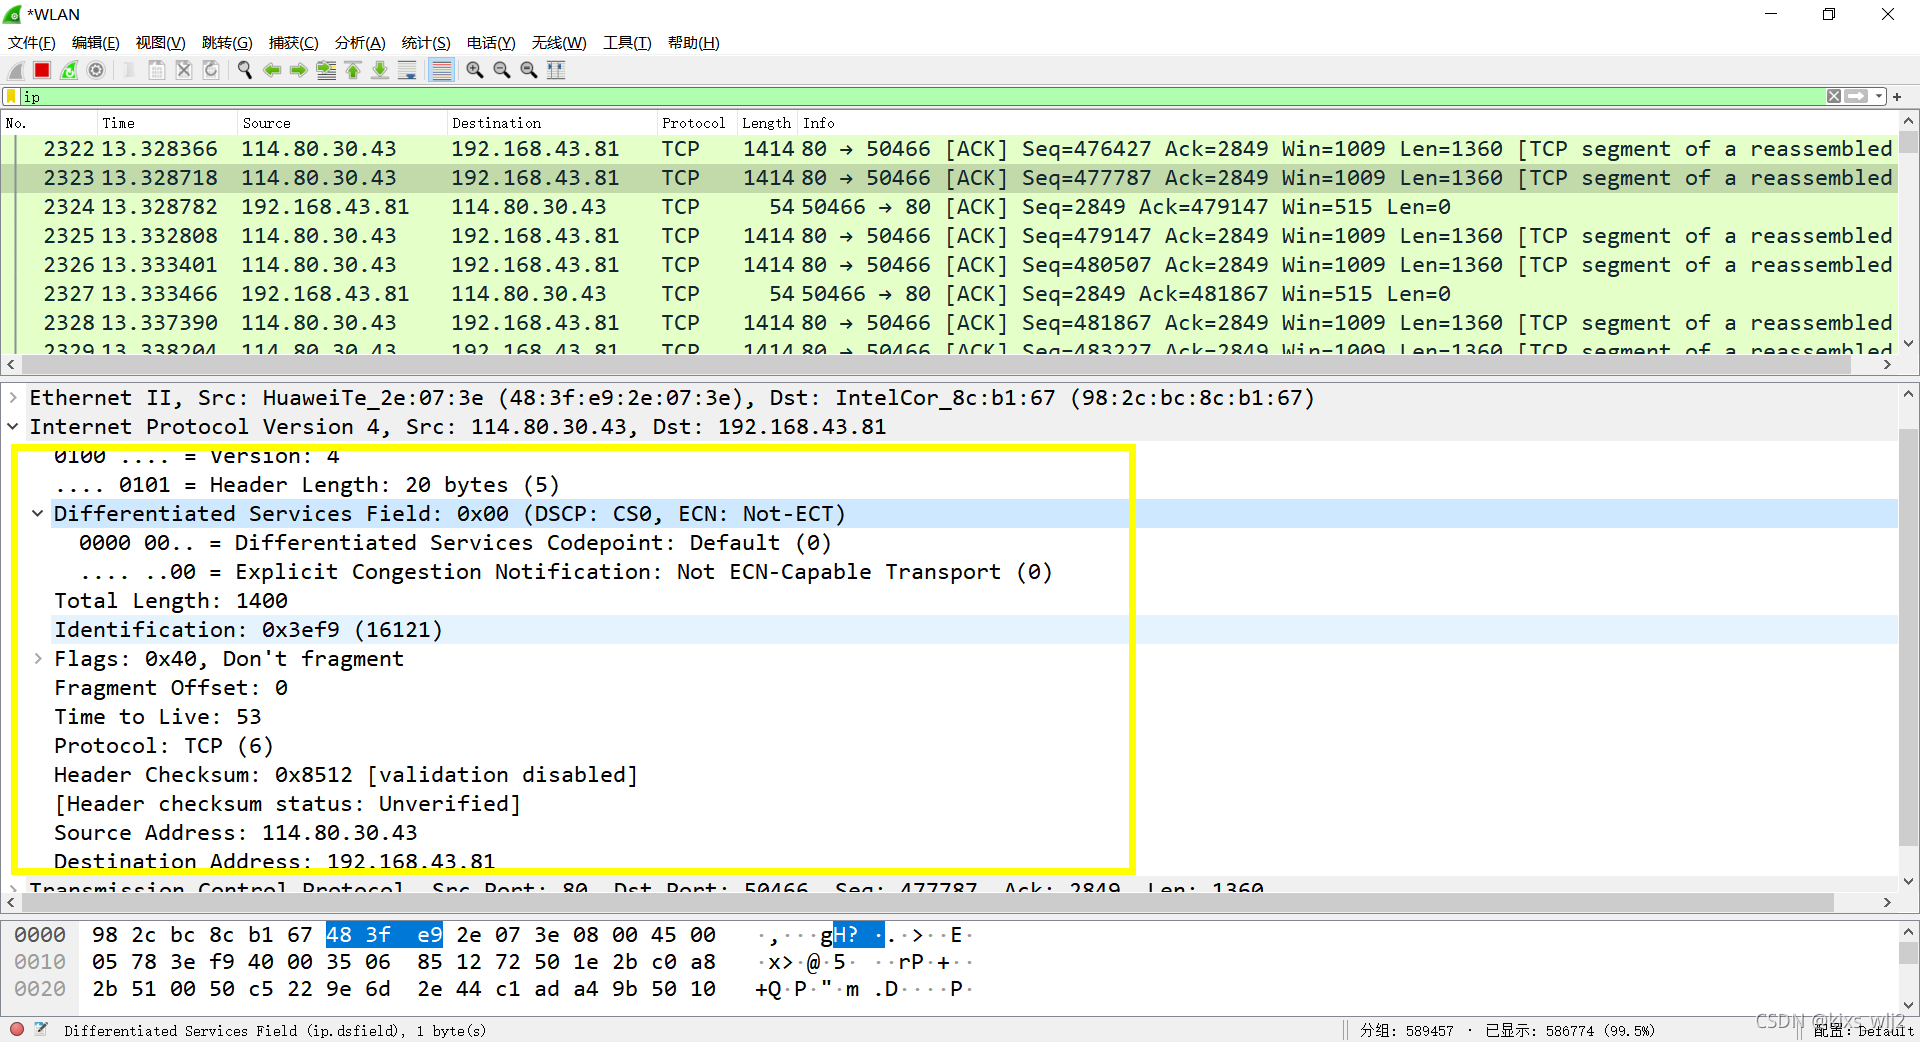Sort packets by the Protocol column header
The image size is (1920, 1042).
pos(697,123)
